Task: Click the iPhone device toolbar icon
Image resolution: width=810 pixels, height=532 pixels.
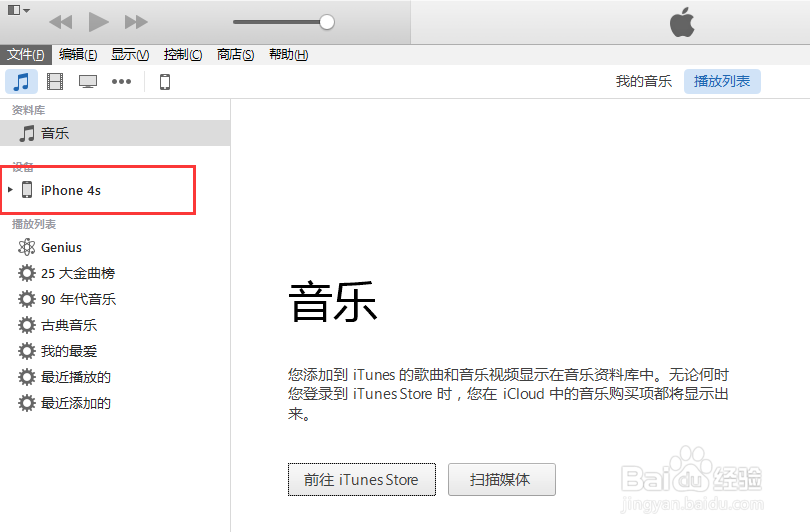Action: (x=165, y=82)
